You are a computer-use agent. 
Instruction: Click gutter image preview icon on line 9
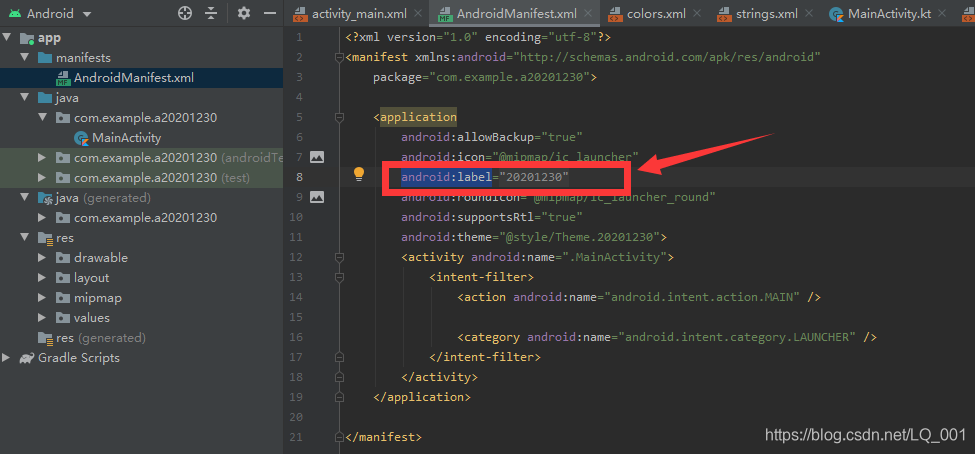tap(317, 197)
